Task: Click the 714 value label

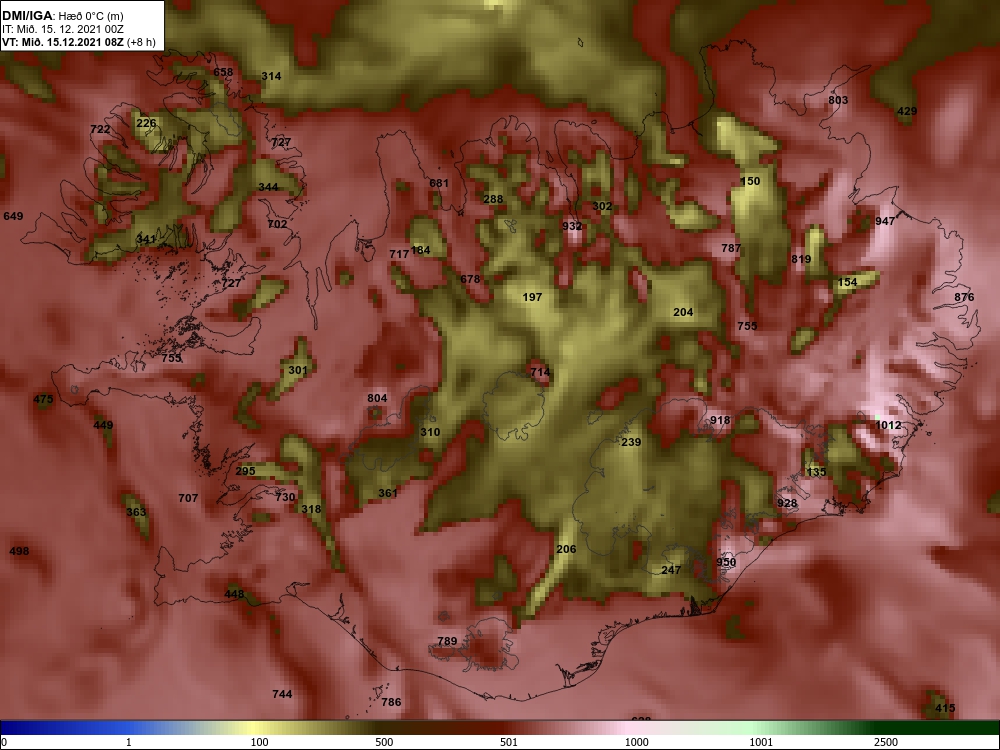Action: [540, 372]
